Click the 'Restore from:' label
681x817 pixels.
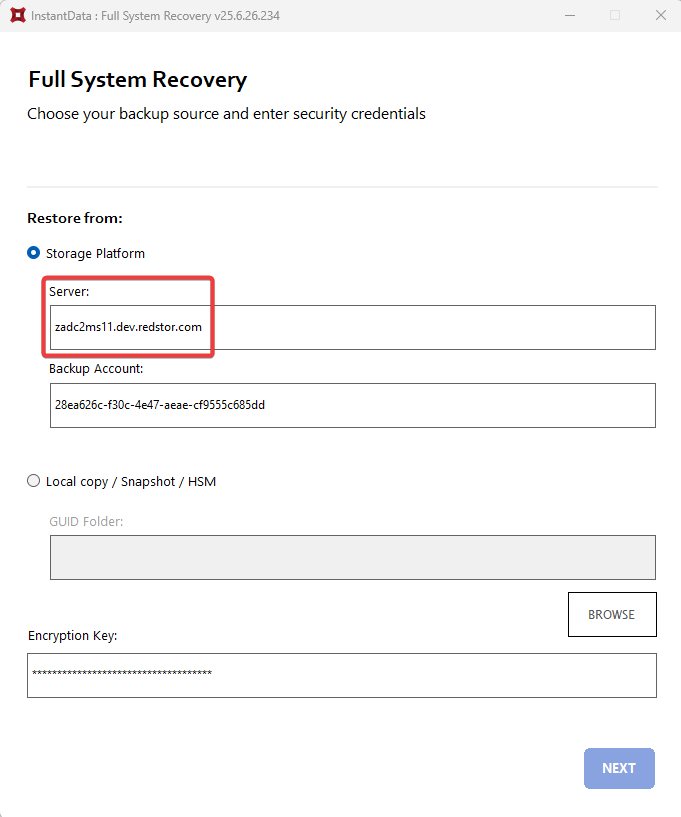click(x=75, y=218)
